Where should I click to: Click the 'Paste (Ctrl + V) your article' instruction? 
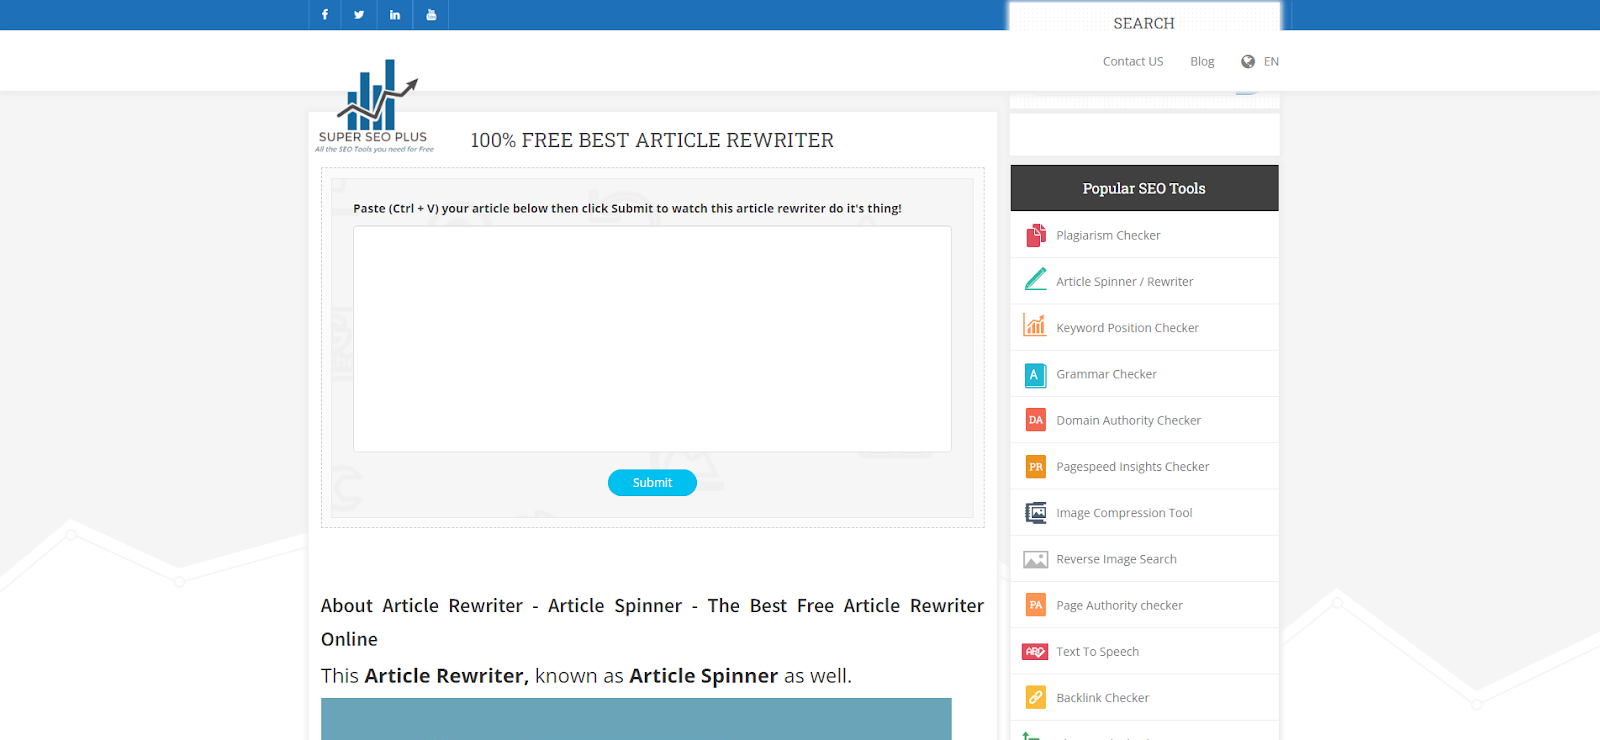pyautogui.click(x=627, y=208)
